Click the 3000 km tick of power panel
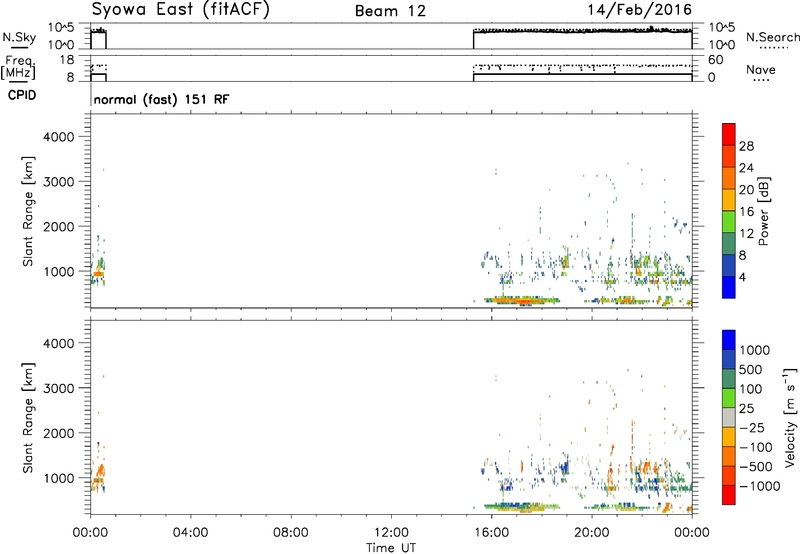 [x=59, y=182]
